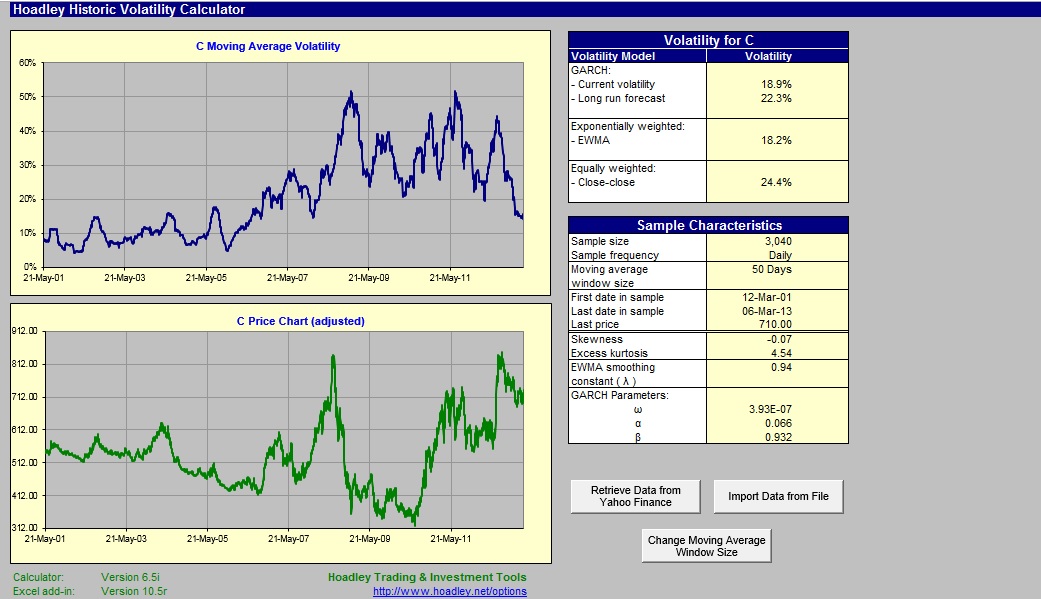Click the 60% axis label on volatility chart
This screenshot has width=1041, height=599.
click(x=27, y=62)
